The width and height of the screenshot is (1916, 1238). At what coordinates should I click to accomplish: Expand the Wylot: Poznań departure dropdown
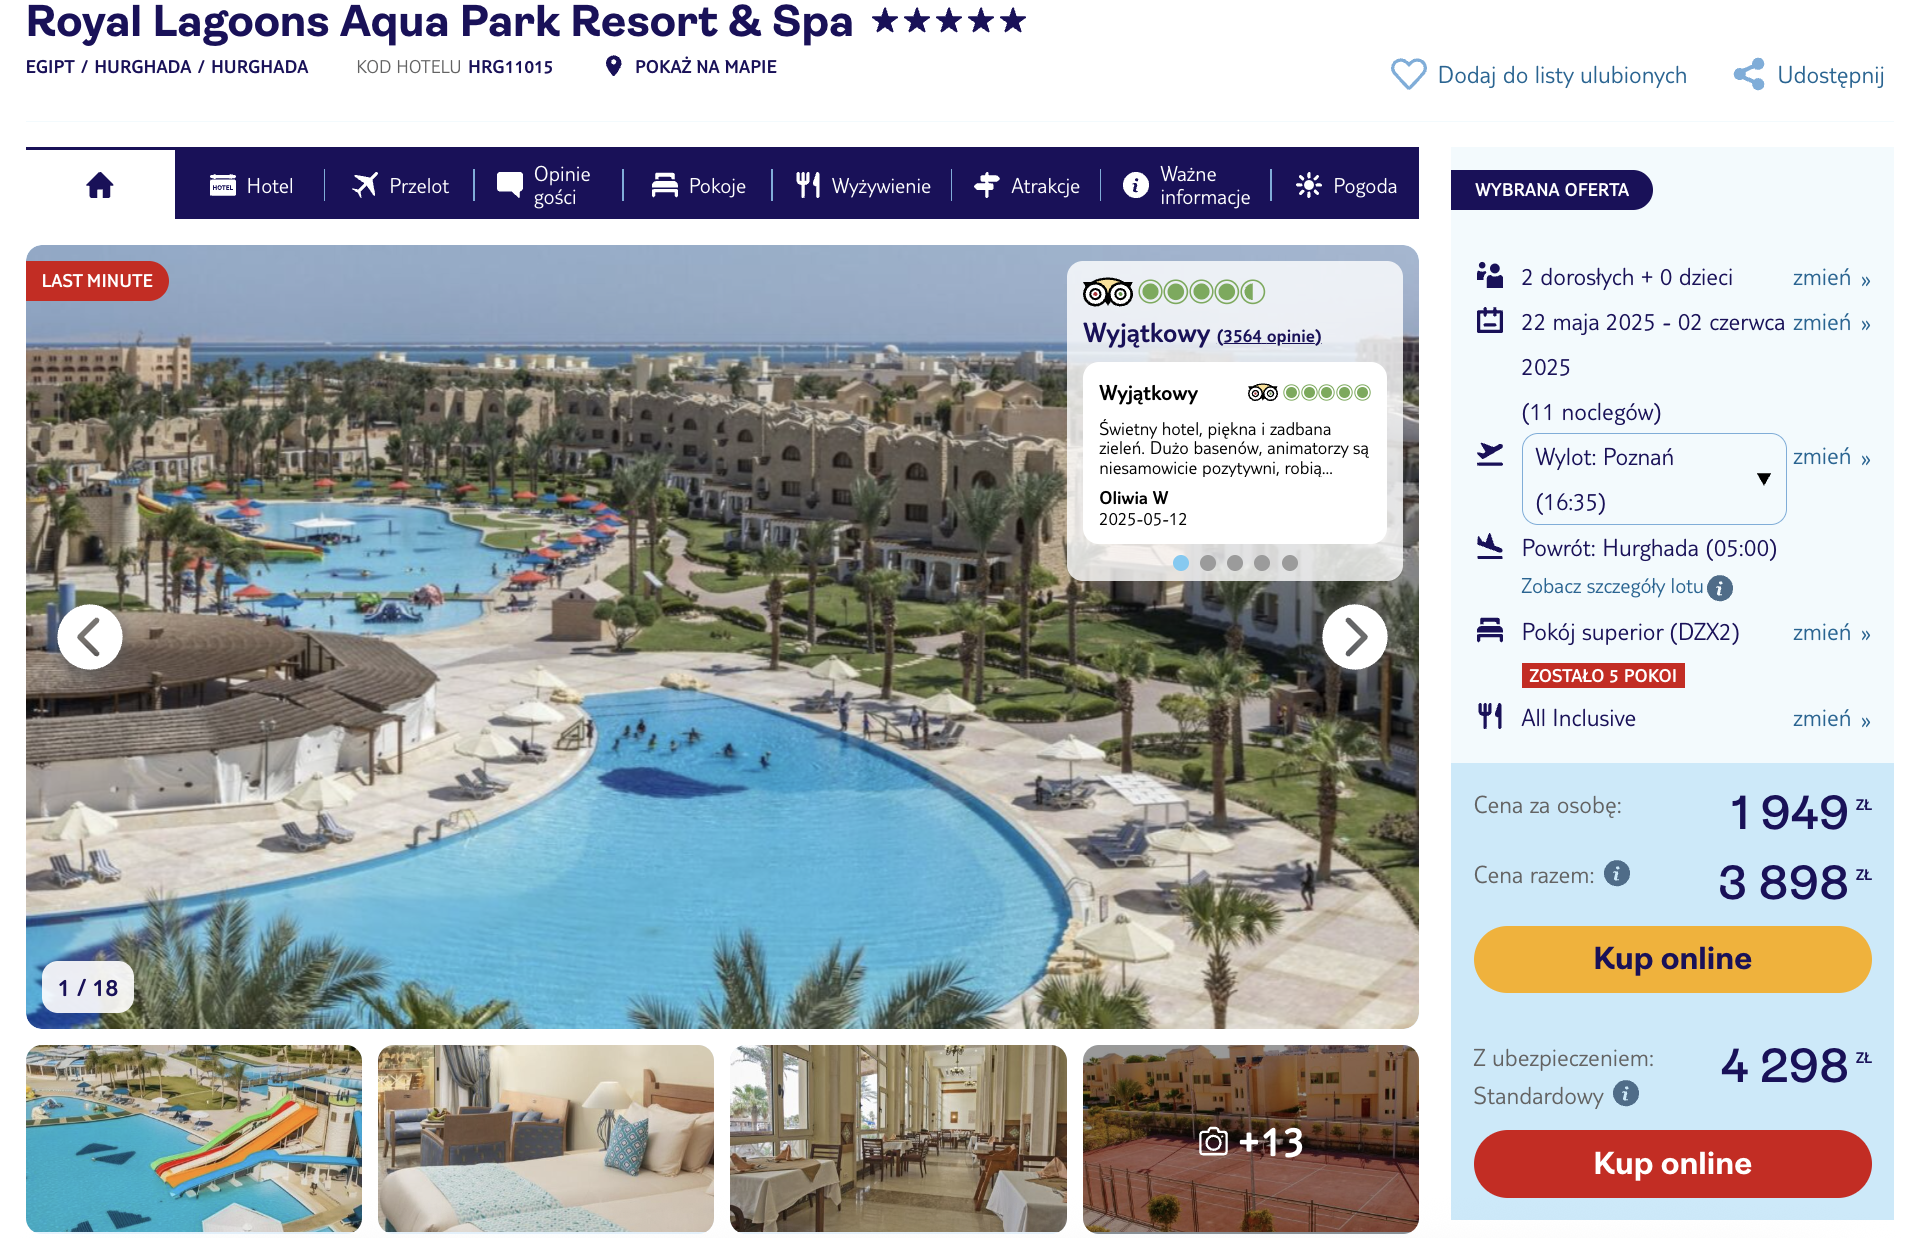(x=1654, y=479)
